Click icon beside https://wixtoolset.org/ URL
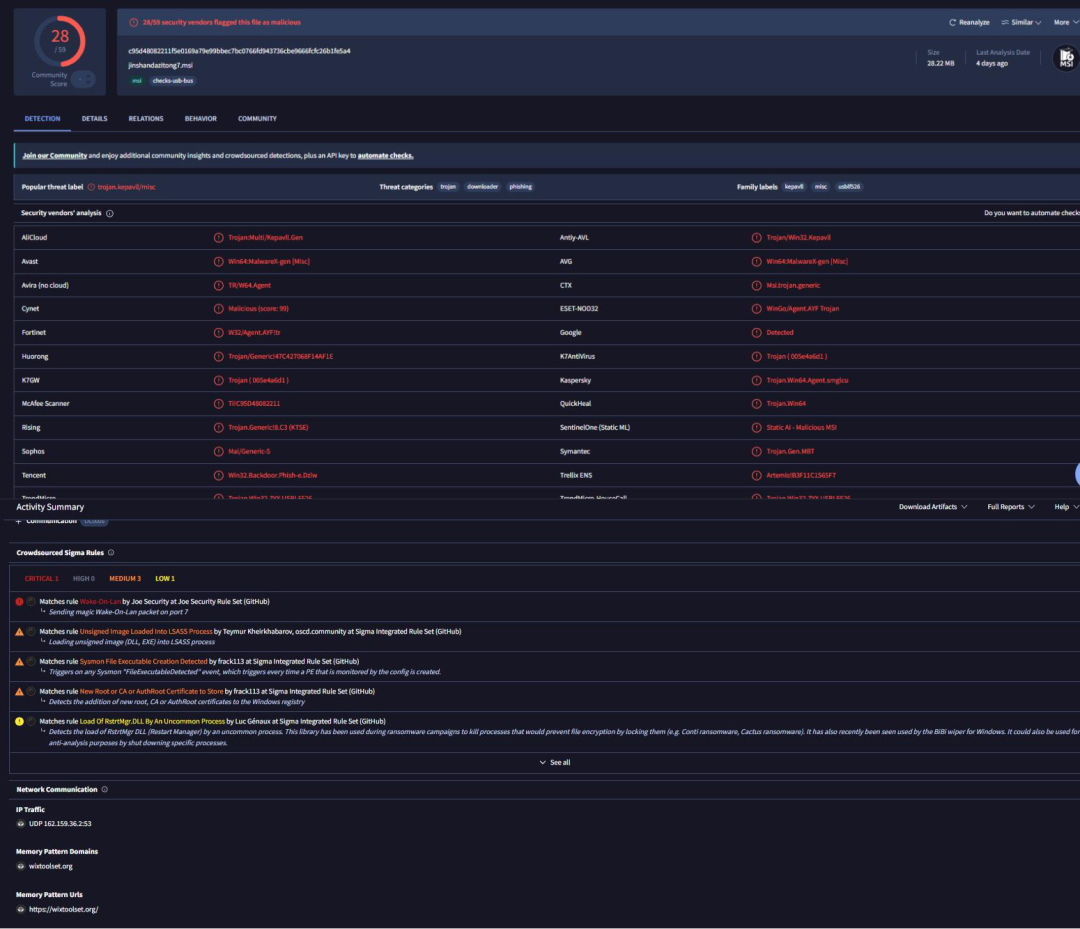The height and width of the screenshot is (929, 1080). (21, 910)
